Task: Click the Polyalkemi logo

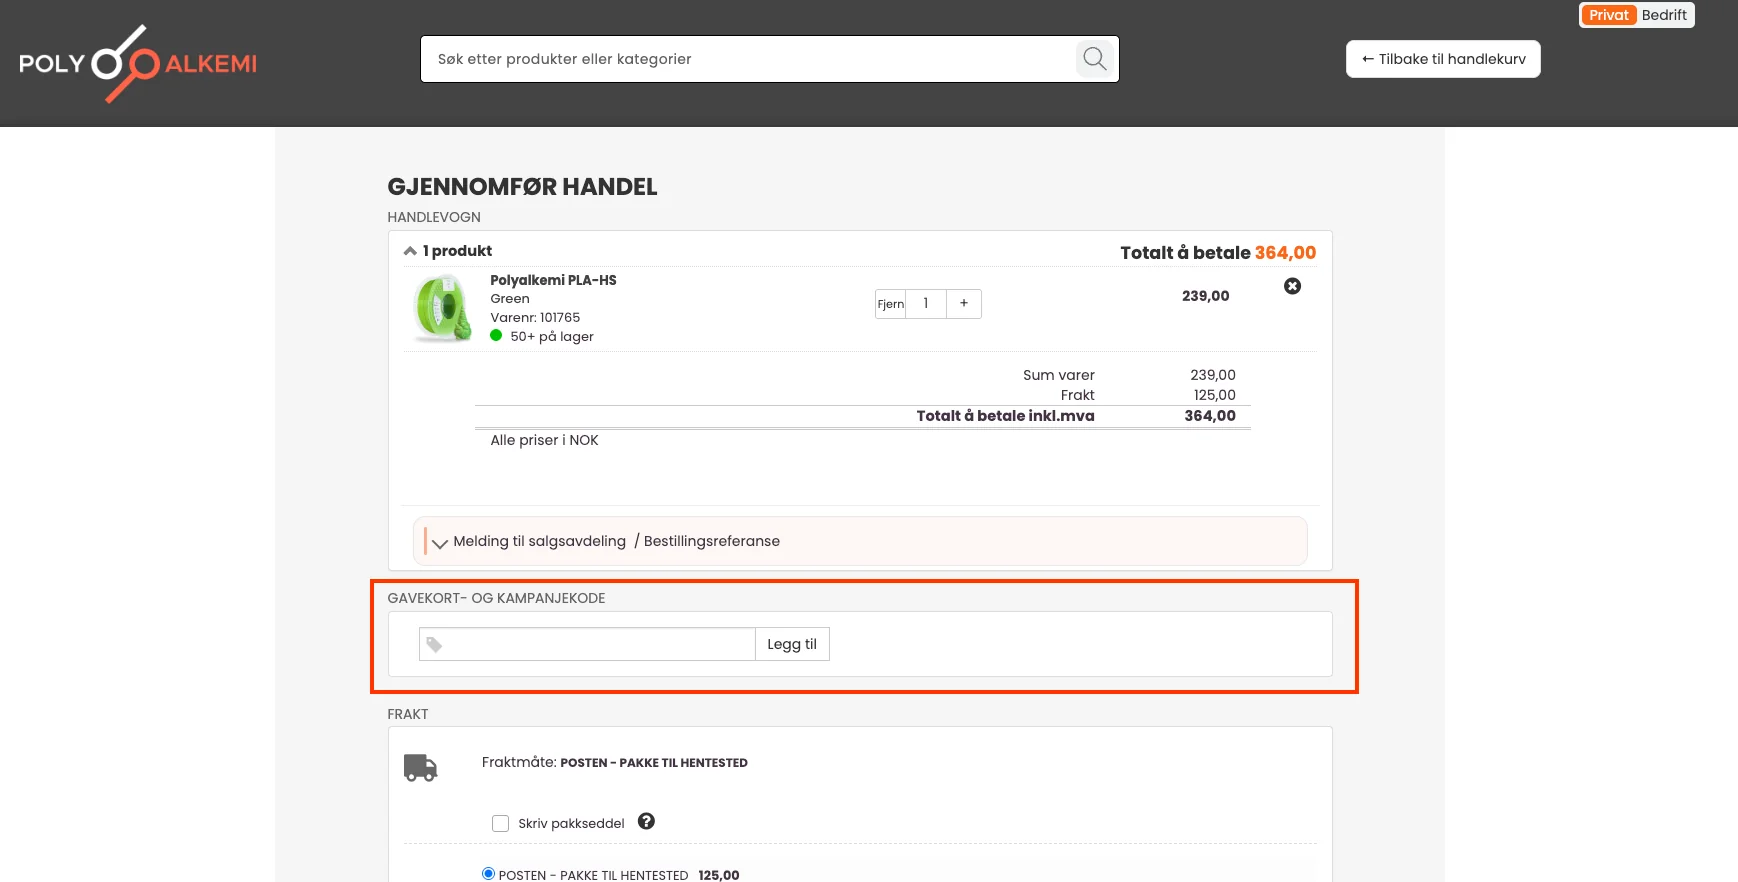Action: click(x=138, y=63)
